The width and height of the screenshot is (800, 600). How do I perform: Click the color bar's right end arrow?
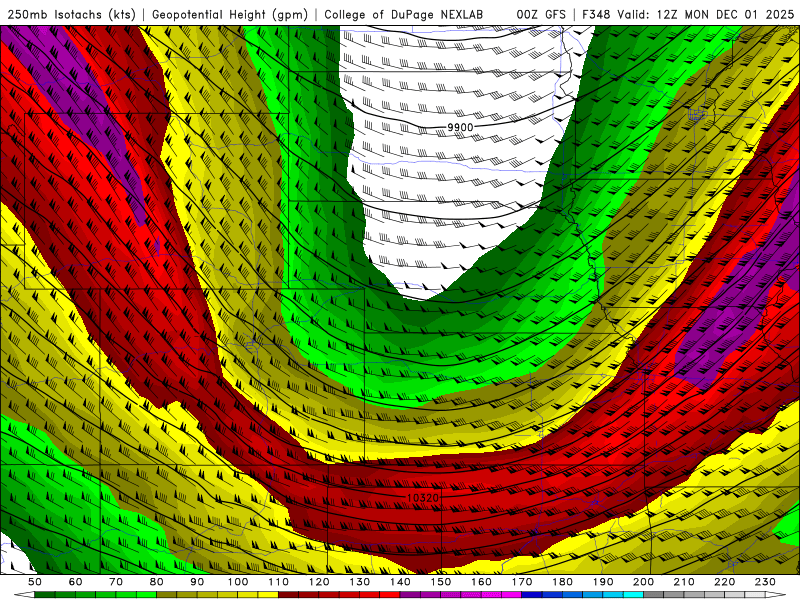[776, 595]
